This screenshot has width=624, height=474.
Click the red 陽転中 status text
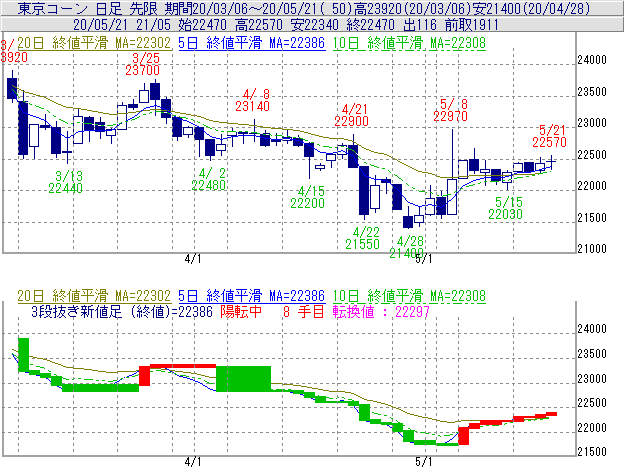[241, 312]
